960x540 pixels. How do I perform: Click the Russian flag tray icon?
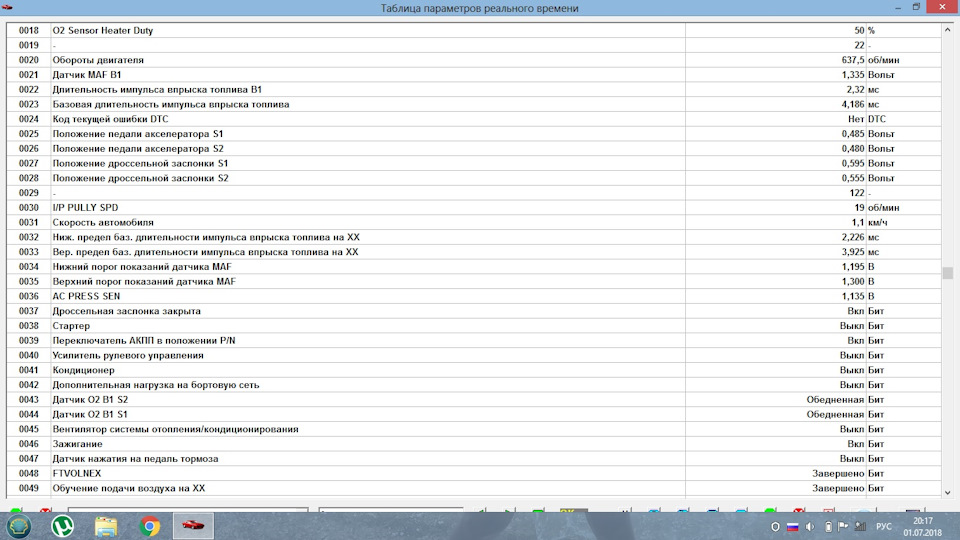792,527
